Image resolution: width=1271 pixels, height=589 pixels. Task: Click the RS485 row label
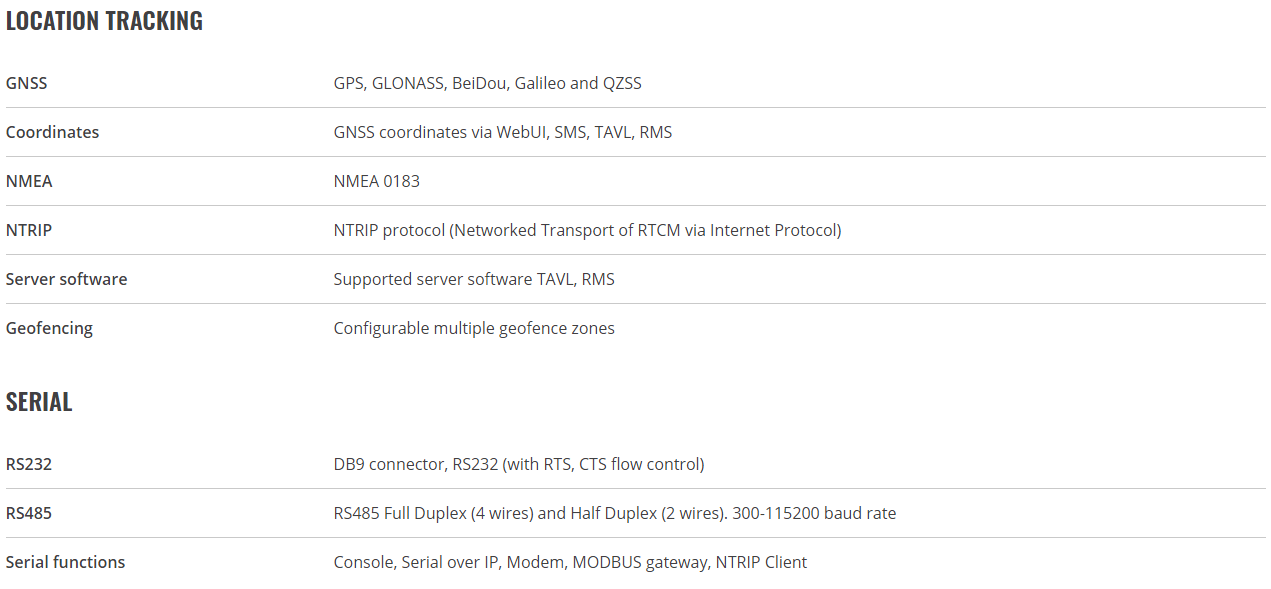tap(28, 513)
